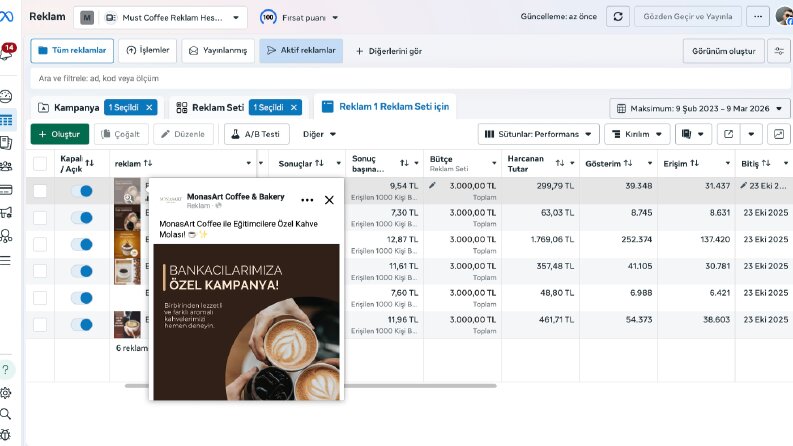Viewport: 793px width, 446px height.
Task: Start an A/B Testi
Action: [256, 134]
